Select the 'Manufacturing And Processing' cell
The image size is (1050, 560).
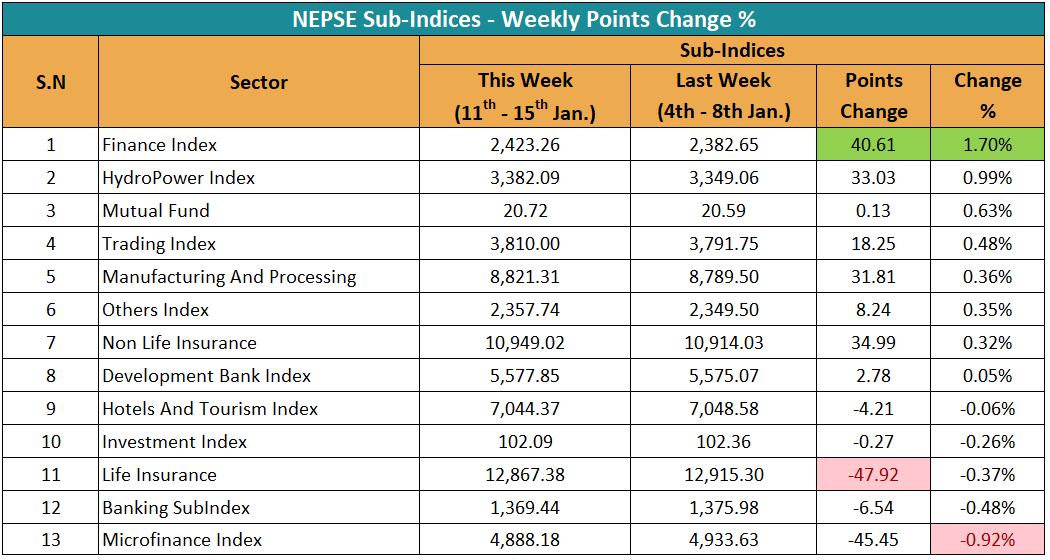point(229,277)
